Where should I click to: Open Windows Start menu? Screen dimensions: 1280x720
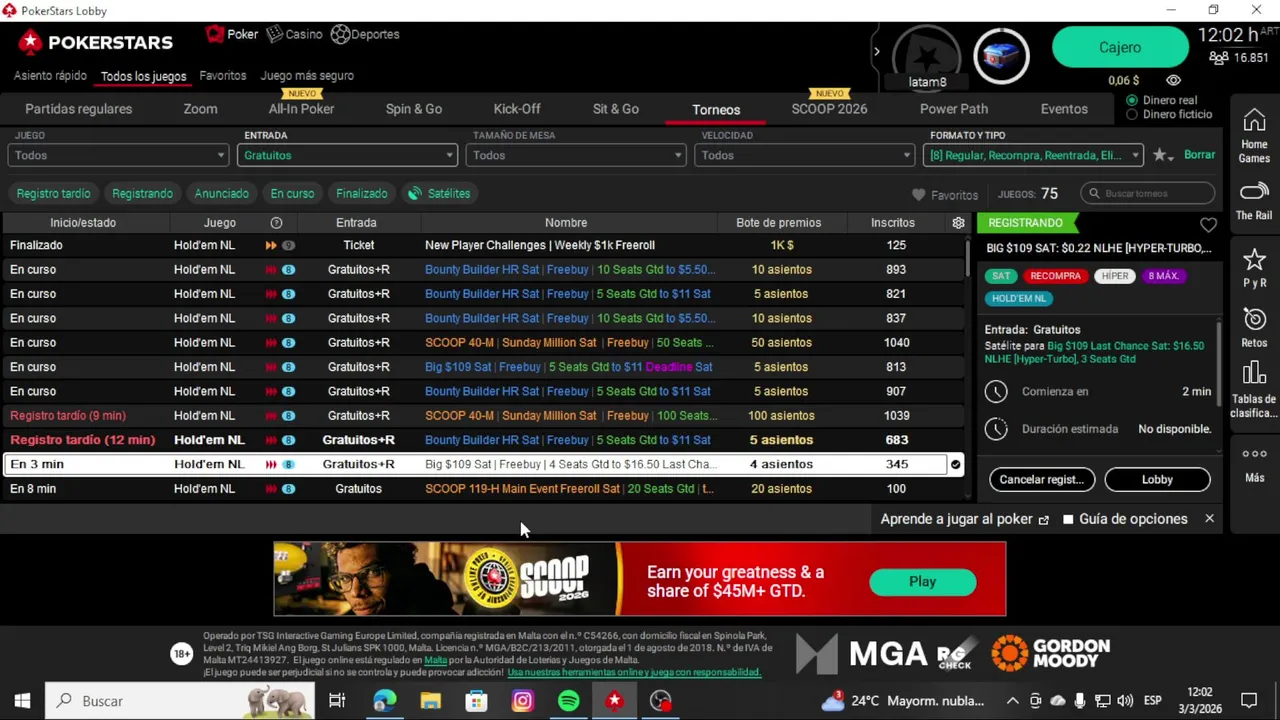tap(22, 701)
